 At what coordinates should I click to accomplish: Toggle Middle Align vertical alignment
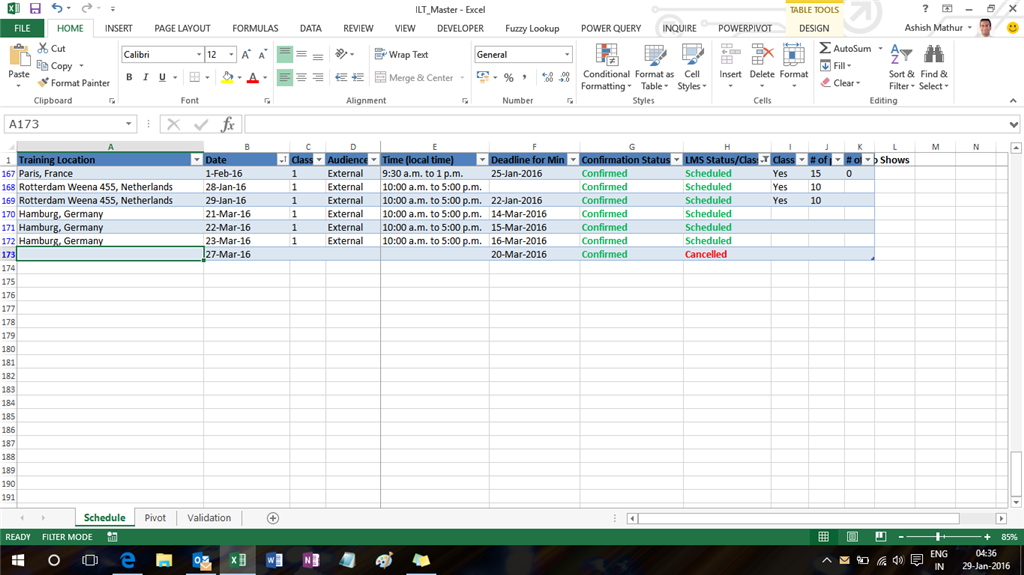[301, 55]
